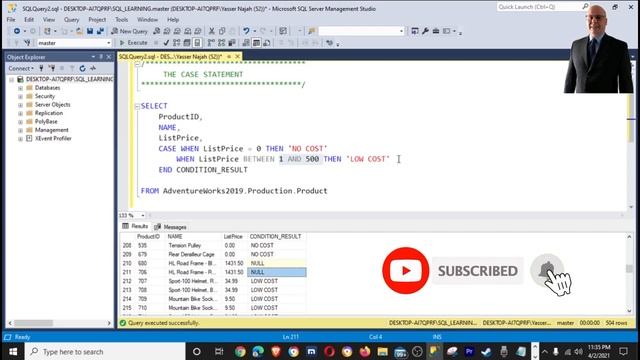The height and width of the screenshot is (360, 640).
Task: Collapse the DESKTOP-AI7QPRF server node
Action: pos(11,79)
